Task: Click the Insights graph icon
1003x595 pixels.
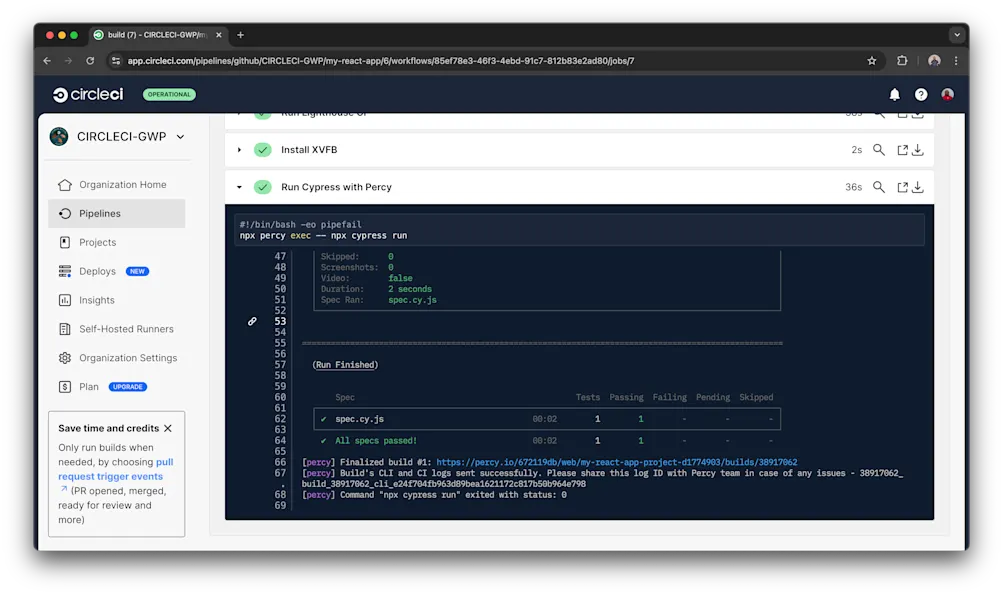Action: pyautogui.click(x=62, y=300)
